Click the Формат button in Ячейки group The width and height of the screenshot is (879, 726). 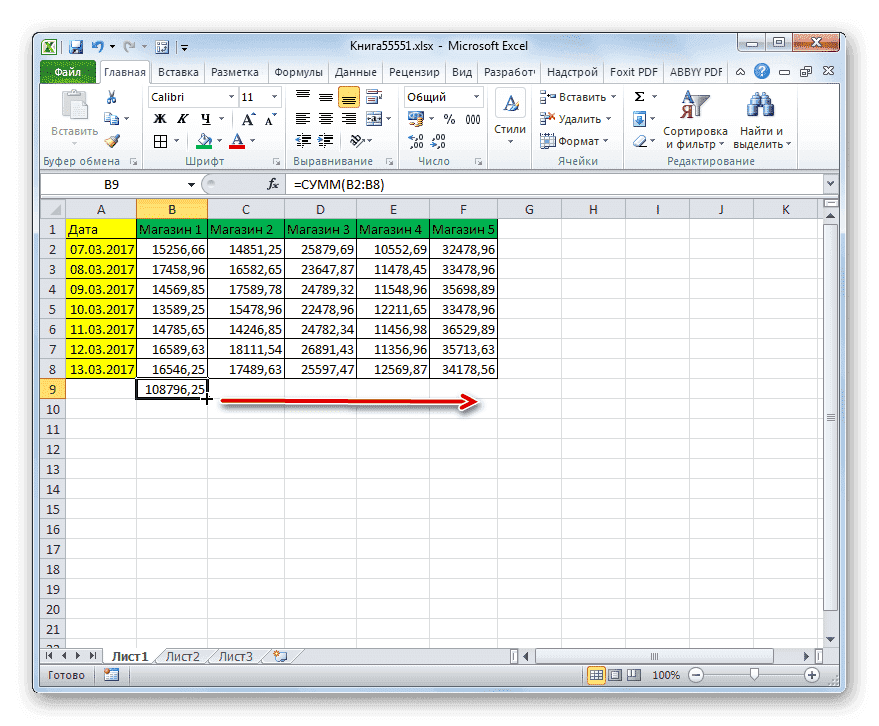click(577, 141)
